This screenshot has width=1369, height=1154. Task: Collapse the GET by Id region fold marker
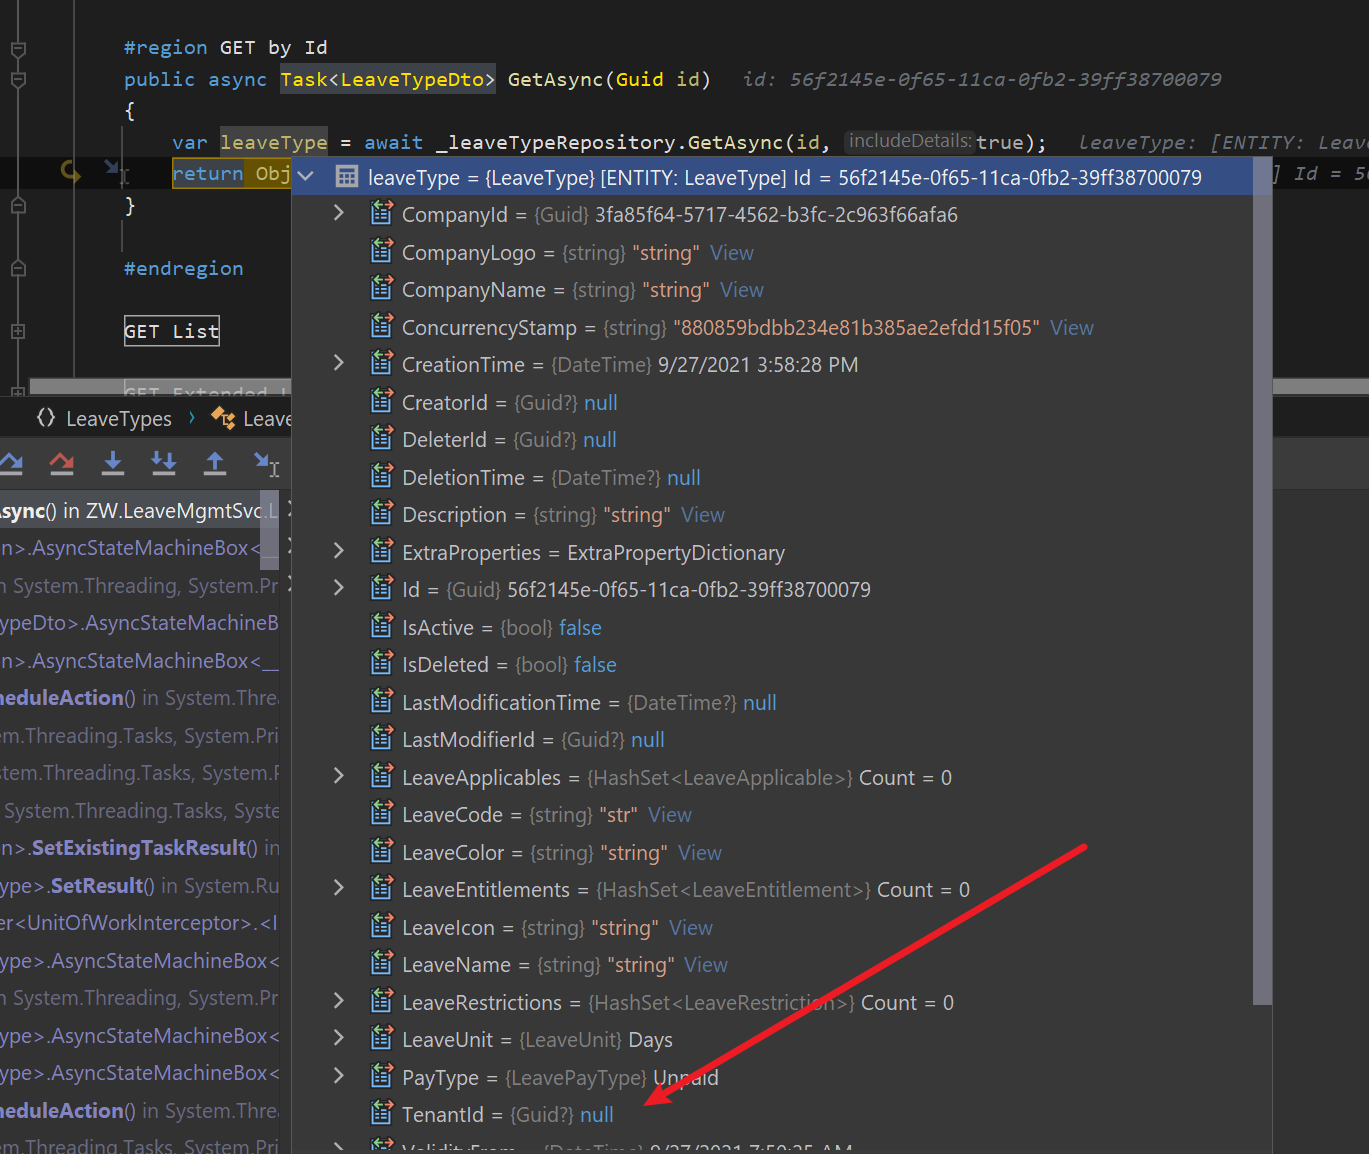pos(18,48)
